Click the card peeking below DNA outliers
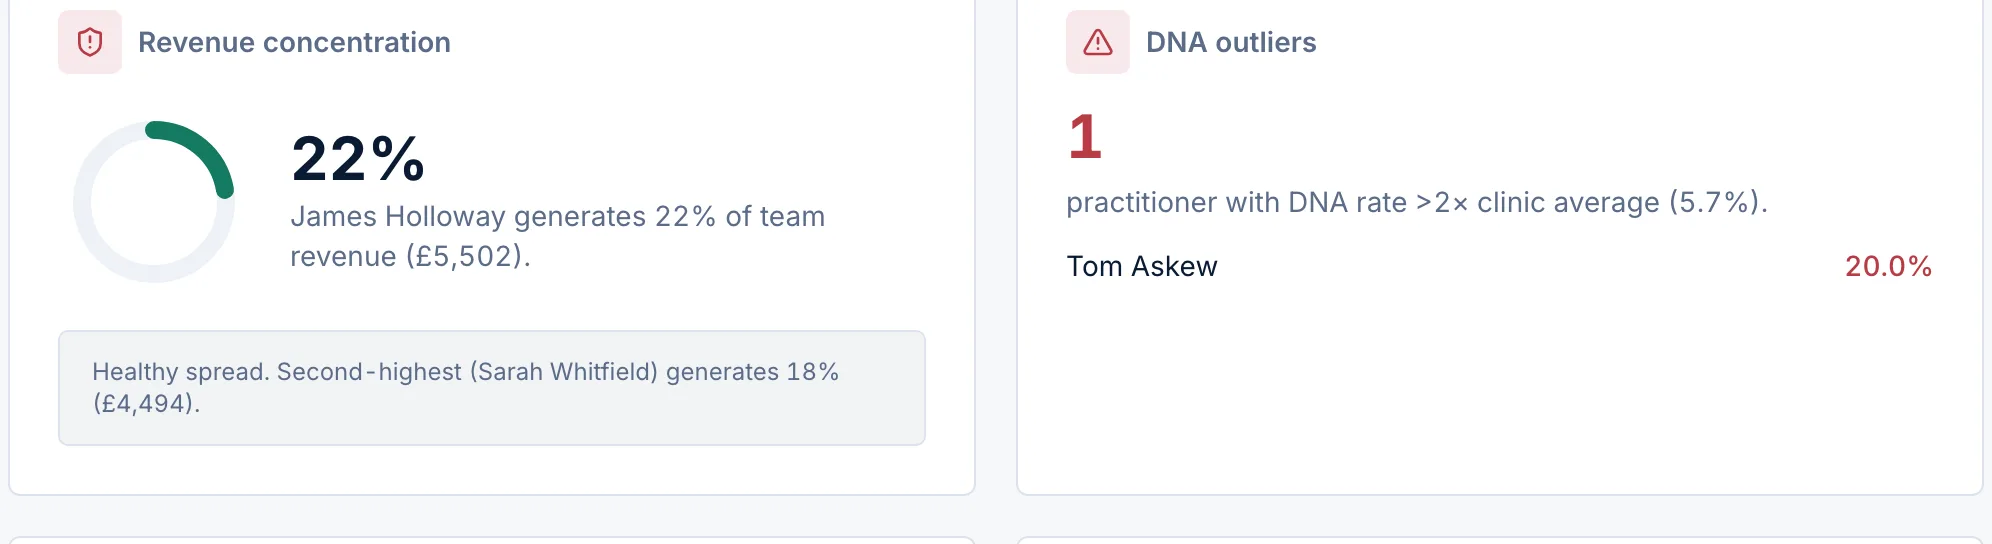 (x=1499, y=540)
